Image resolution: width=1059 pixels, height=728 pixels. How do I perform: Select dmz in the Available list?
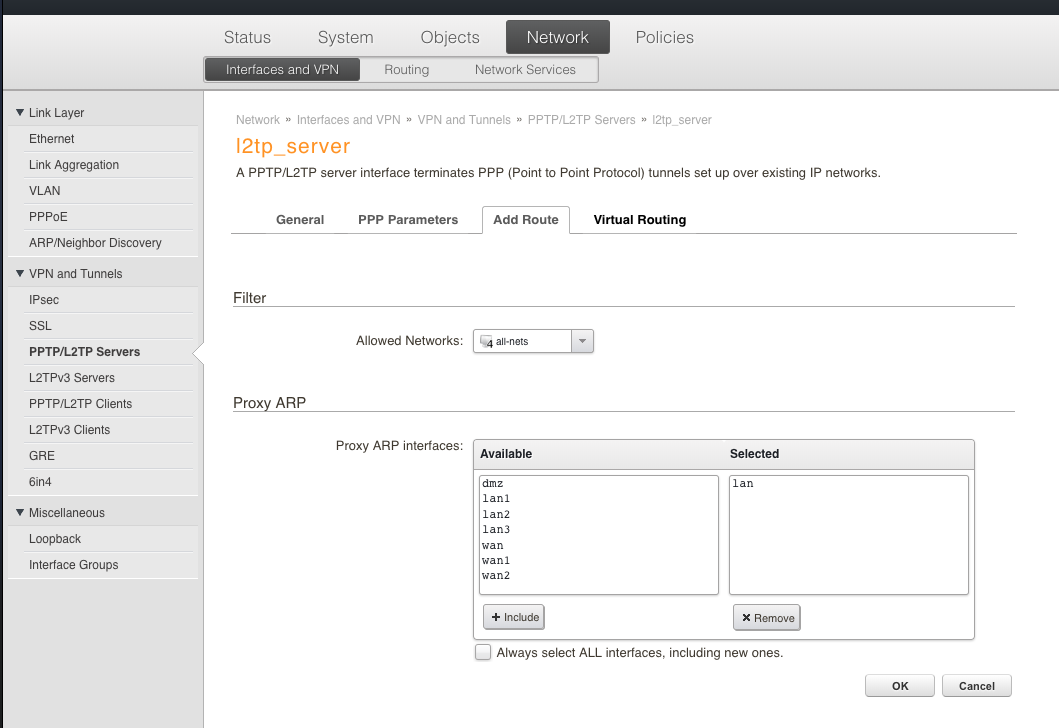point(492,483)
